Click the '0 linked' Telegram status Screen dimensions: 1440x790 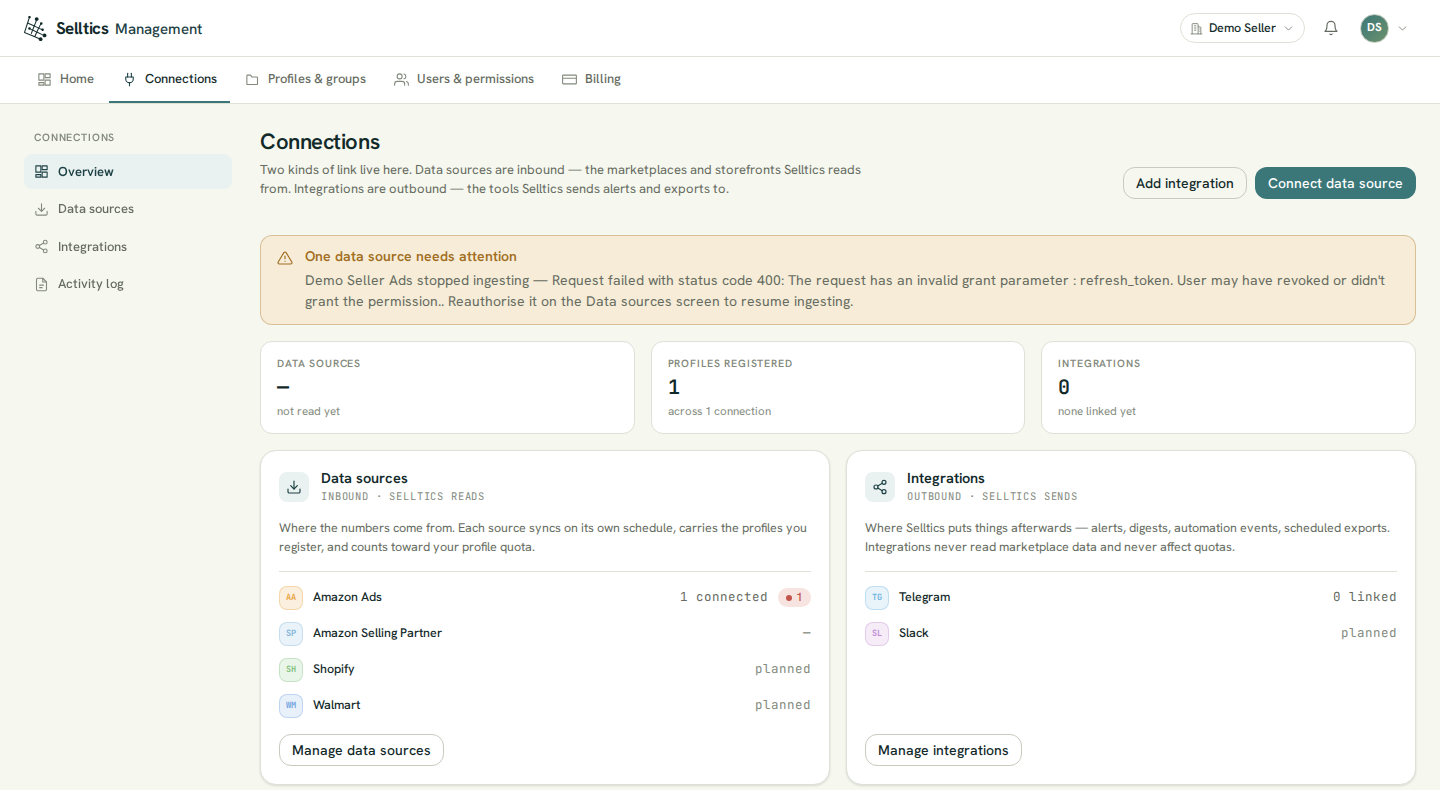1364,597
